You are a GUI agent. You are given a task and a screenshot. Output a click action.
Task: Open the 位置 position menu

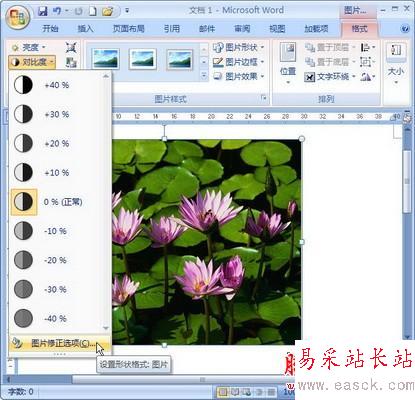tap(288, 63)
